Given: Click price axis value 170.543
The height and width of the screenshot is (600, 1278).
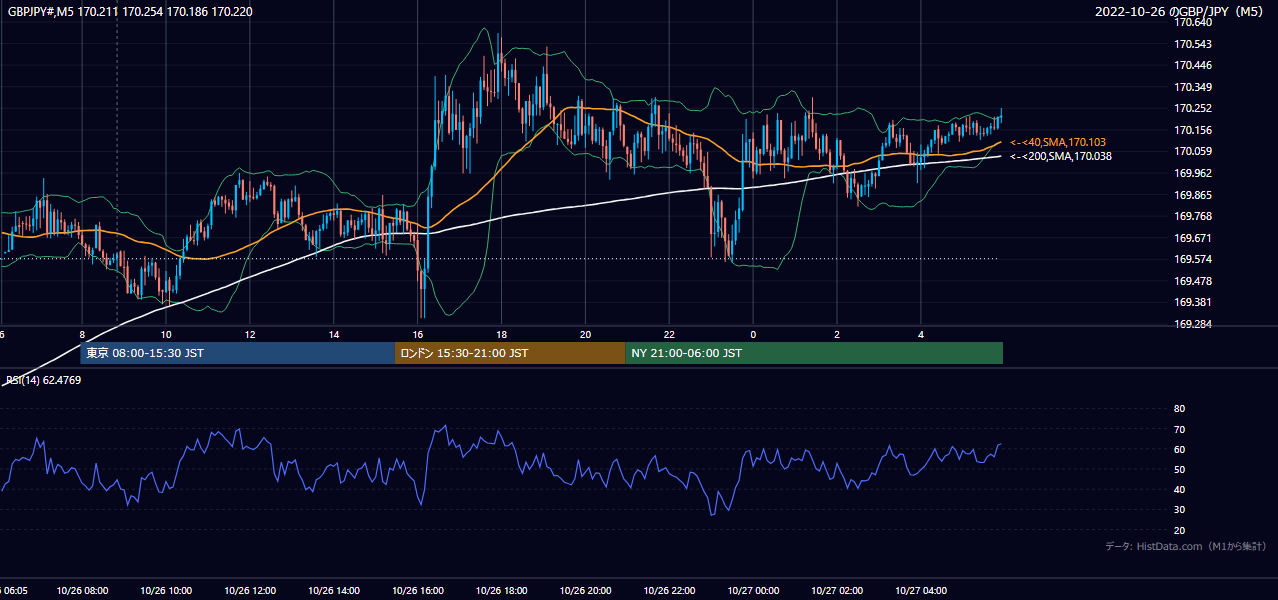Looking at the screenshot, I should 1194,44.
